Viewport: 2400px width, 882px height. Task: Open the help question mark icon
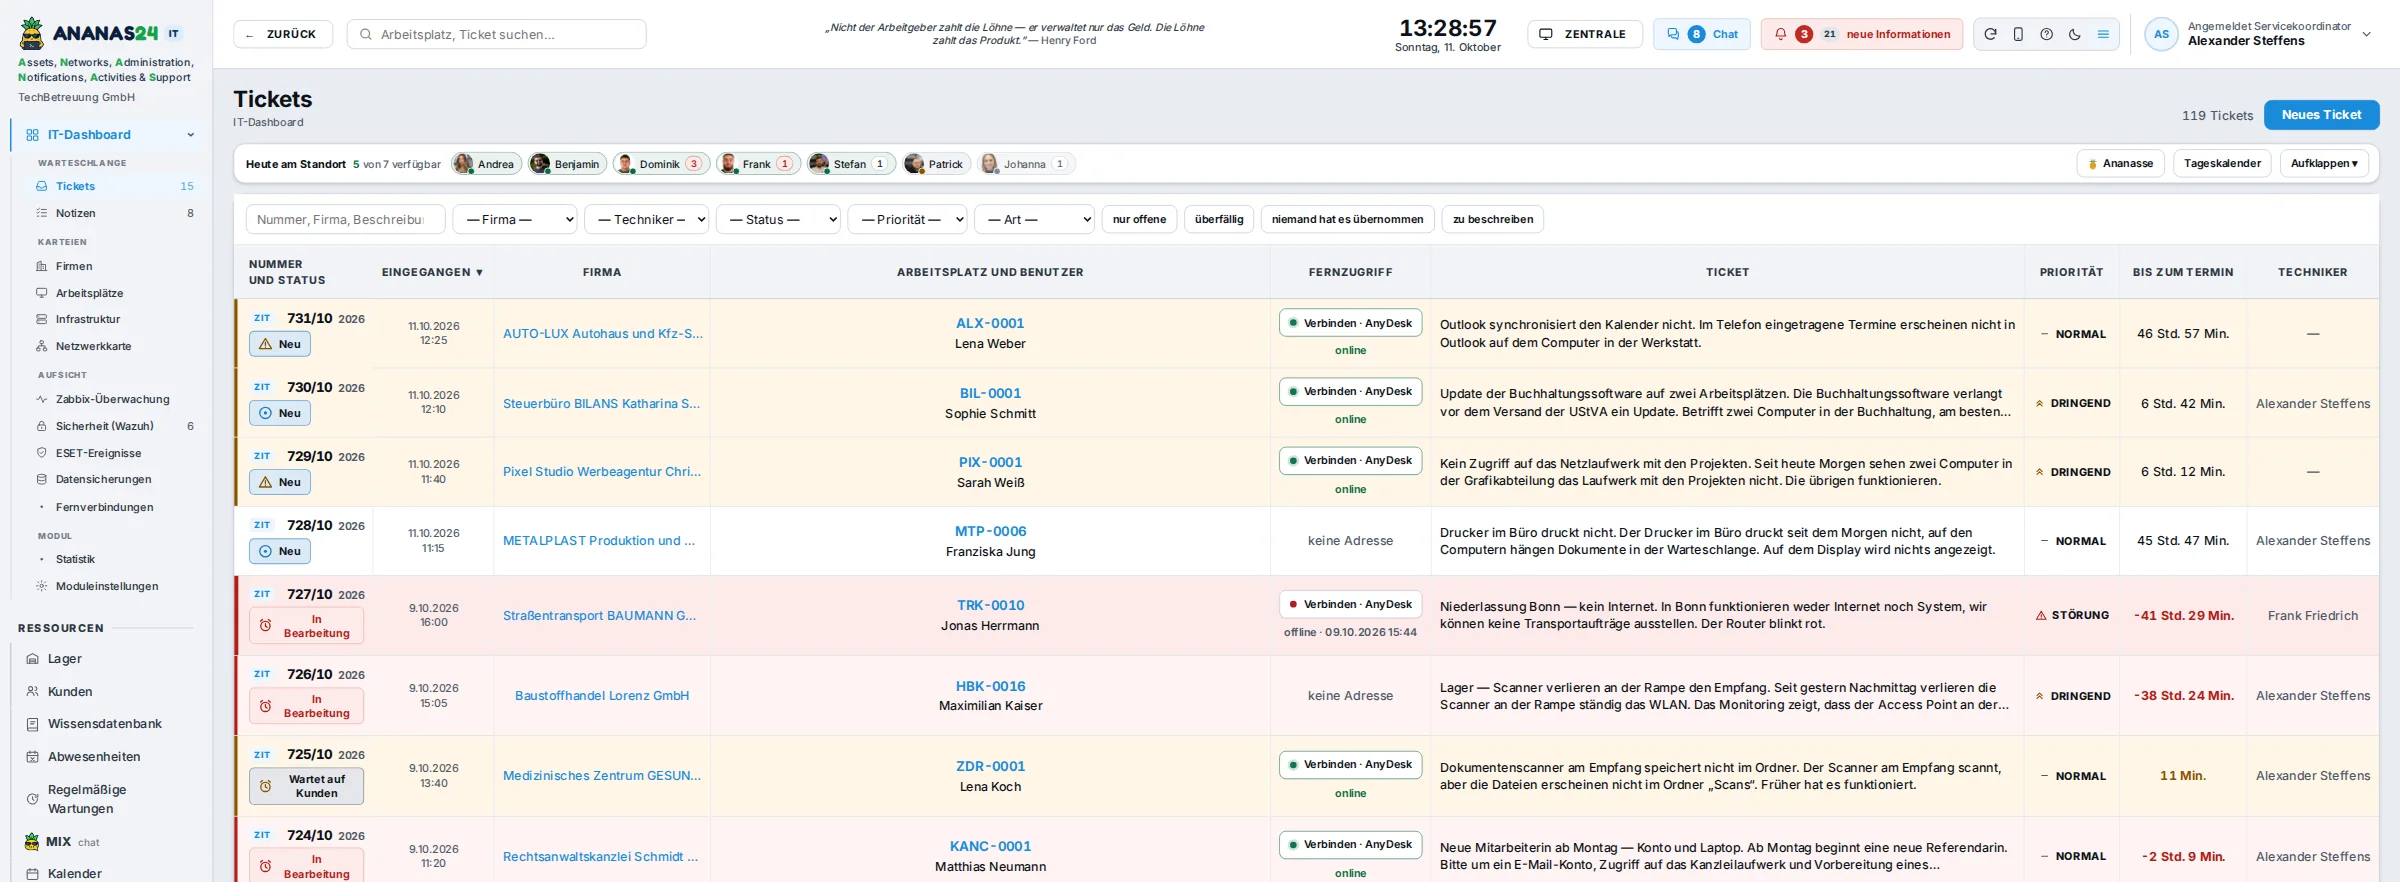tap(2047, 34)
